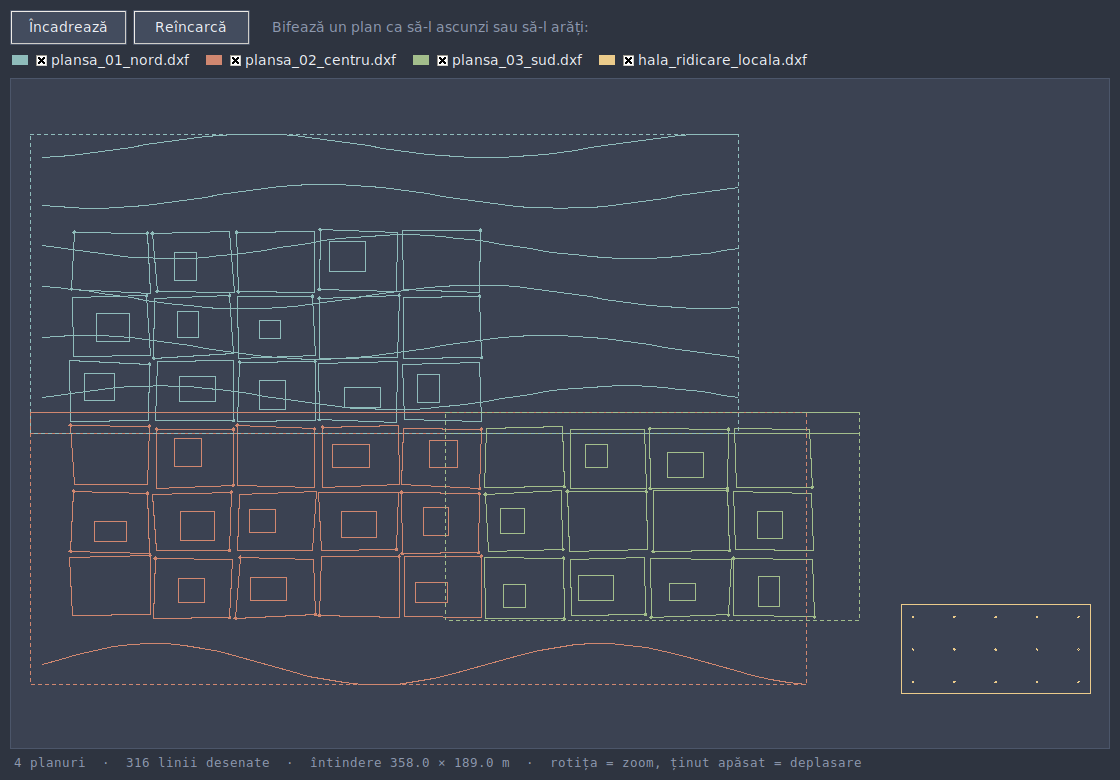Uncheck the plansa_01_nord.dxf checkbox
The height and width of the screenshot is (780, 1120).
(41, 61)
